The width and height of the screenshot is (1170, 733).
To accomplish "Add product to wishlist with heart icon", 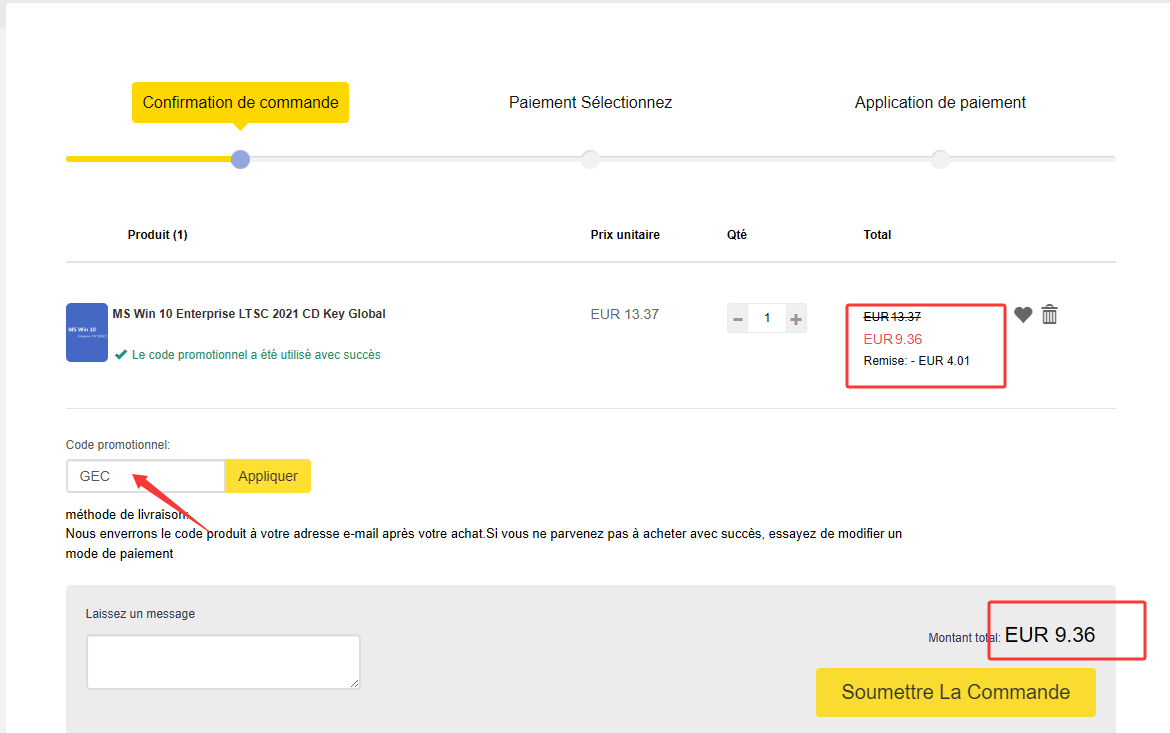I will tap(1023, 315).
